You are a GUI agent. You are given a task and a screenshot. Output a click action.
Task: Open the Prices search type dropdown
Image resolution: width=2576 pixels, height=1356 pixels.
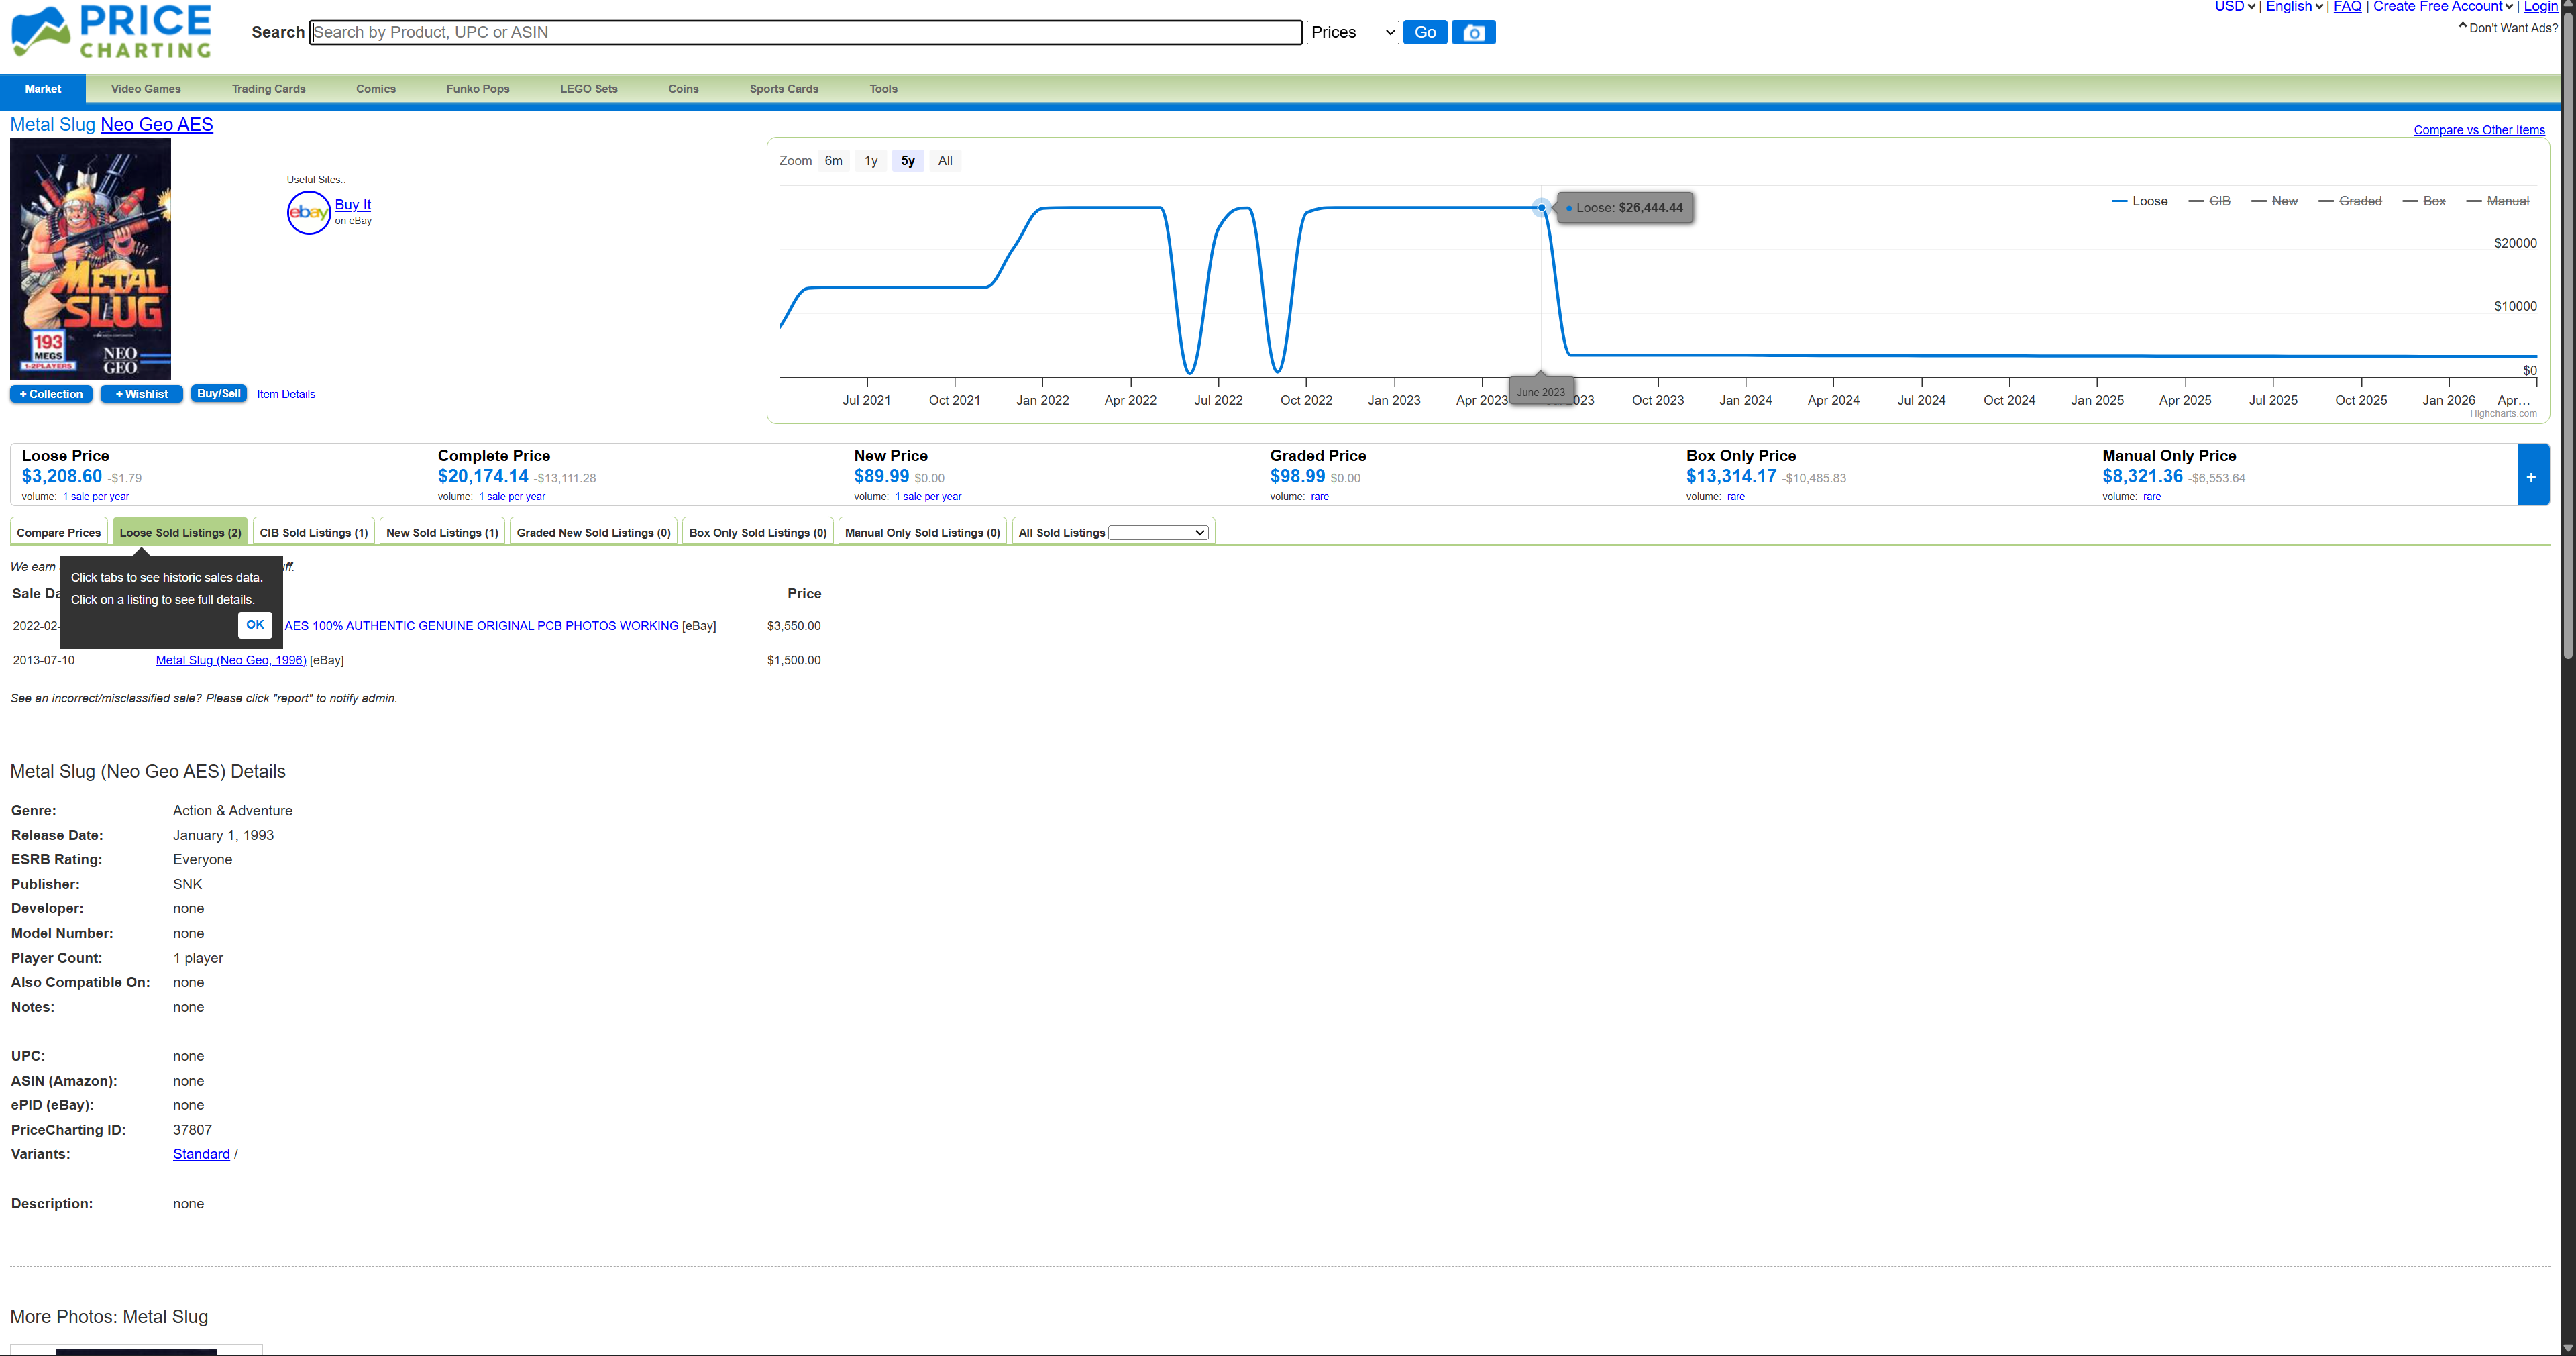point(1352,32)
